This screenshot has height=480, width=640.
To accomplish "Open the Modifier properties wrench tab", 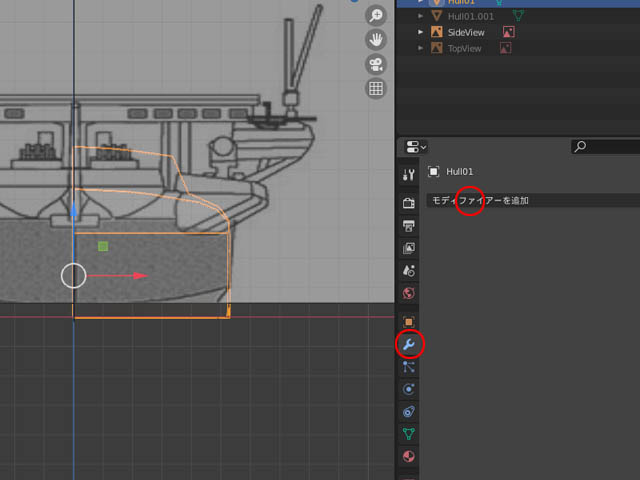I will [x=409, y=344].
